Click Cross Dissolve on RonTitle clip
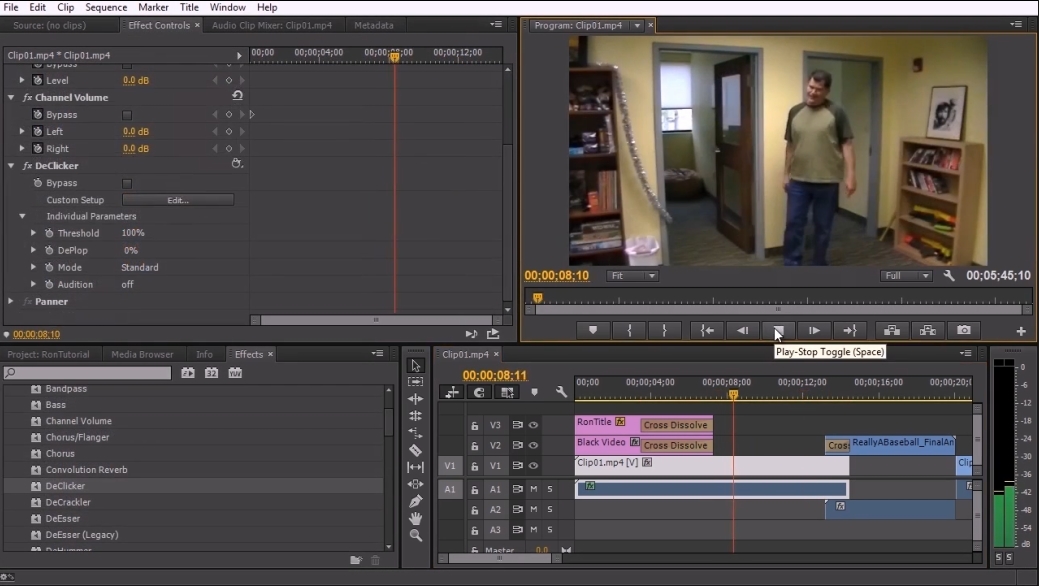Viewport: 1039px width, 586px height. pyautogui.click(x=675, y=425)
